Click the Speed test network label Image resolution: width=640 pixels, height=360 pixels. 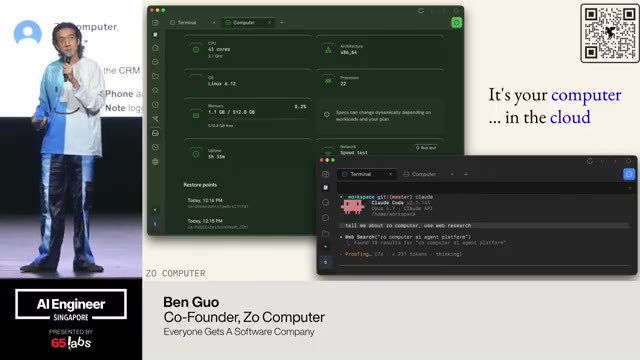[354, 153]
